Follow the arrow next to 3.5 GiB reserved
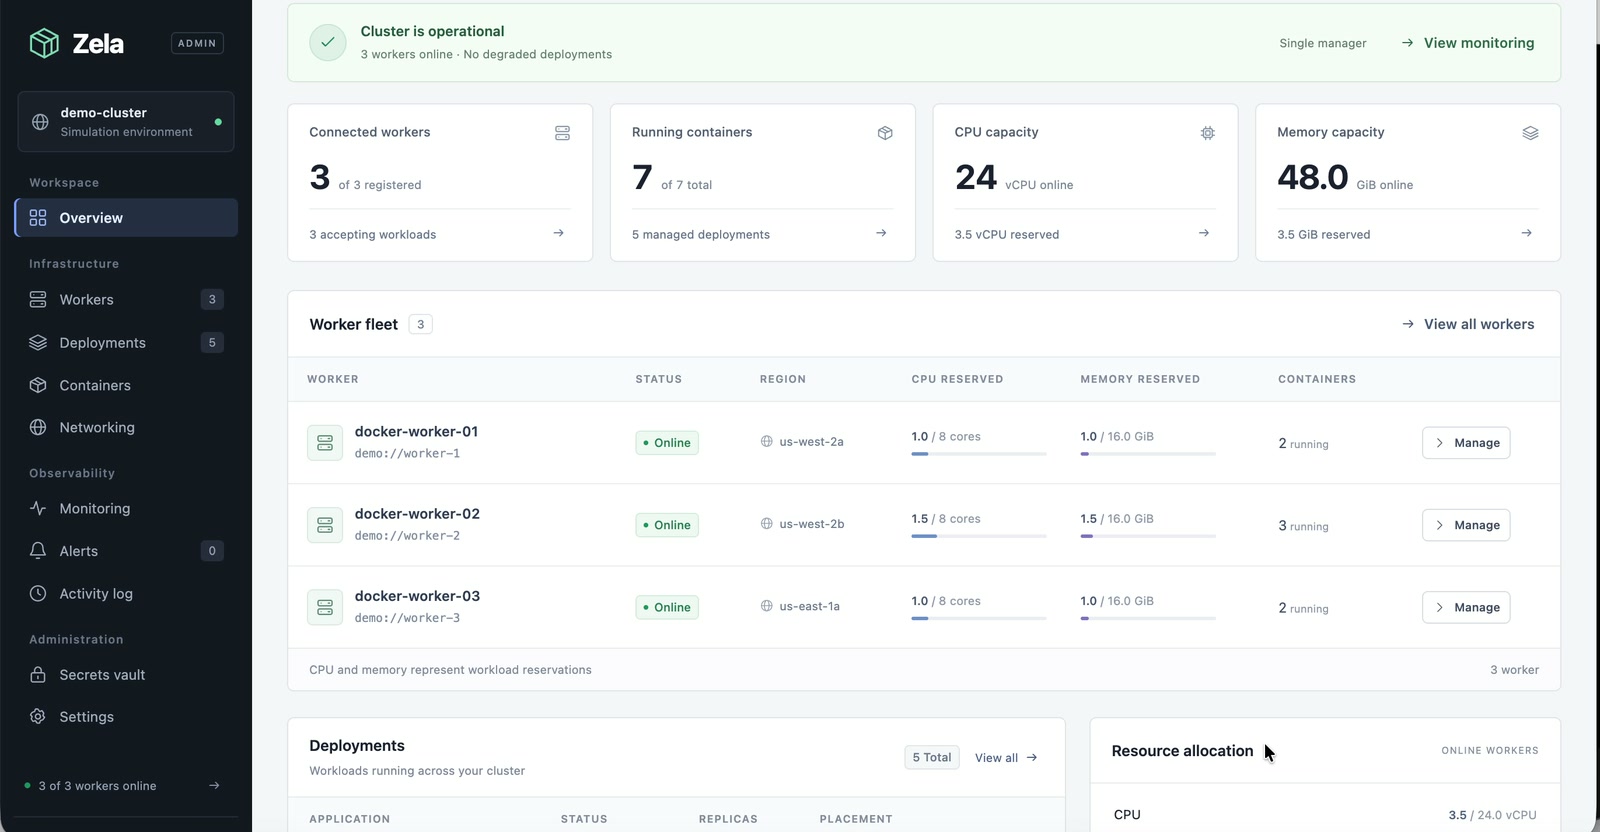Viewport: 1600px width, 832px height. coord(1526,233)
